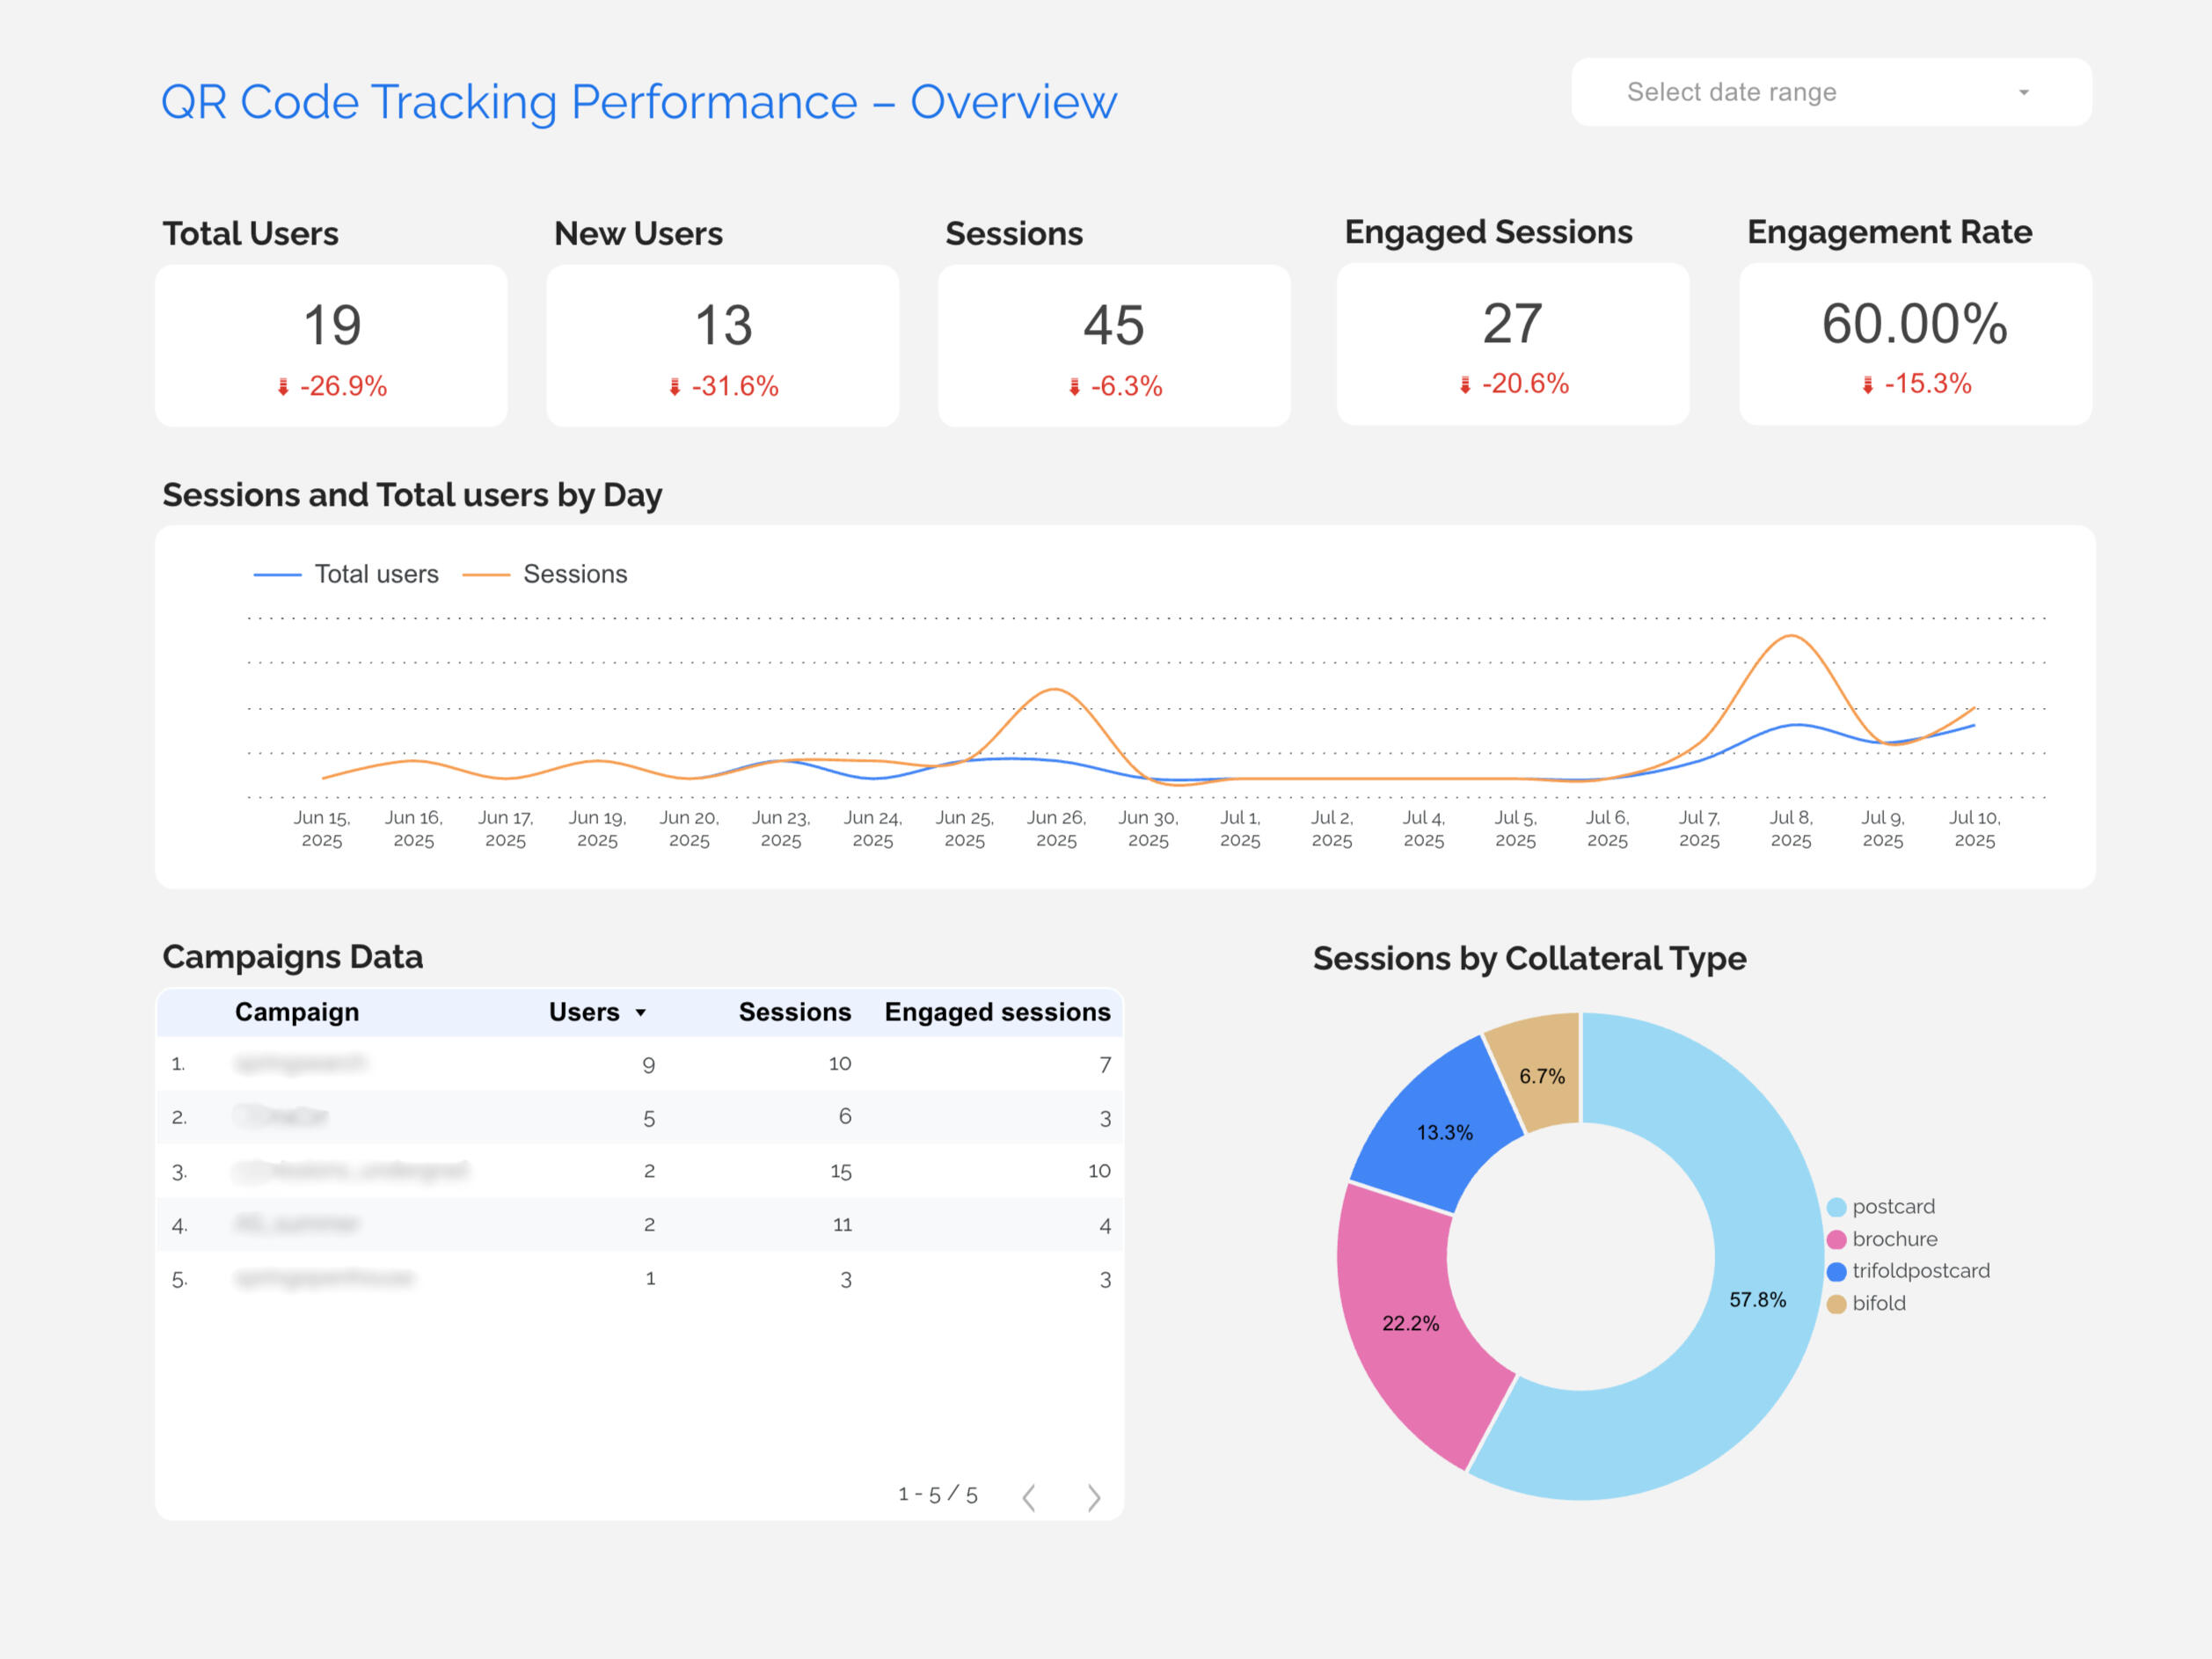
Task: Click the down arrow under Engagement Rate
Action: point(1867,385)
